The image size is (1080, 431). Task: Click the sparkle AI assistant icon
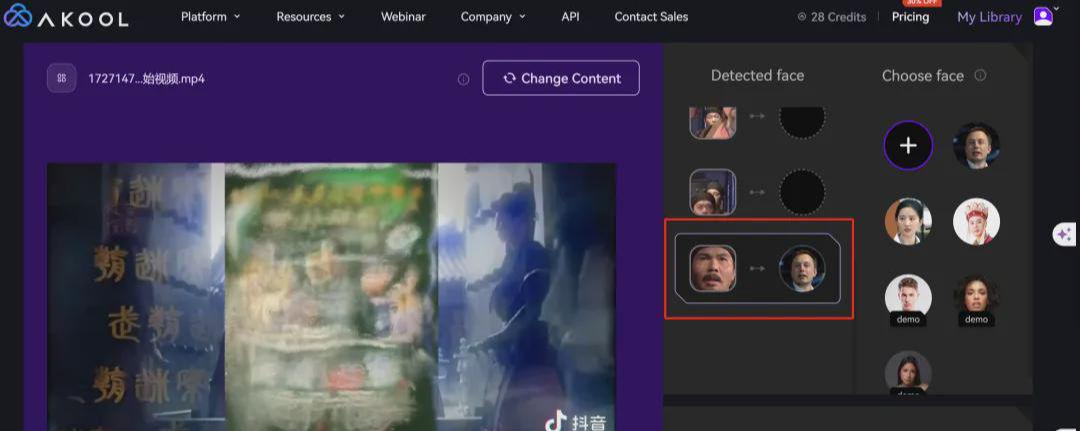click(x=1064, y=234)
